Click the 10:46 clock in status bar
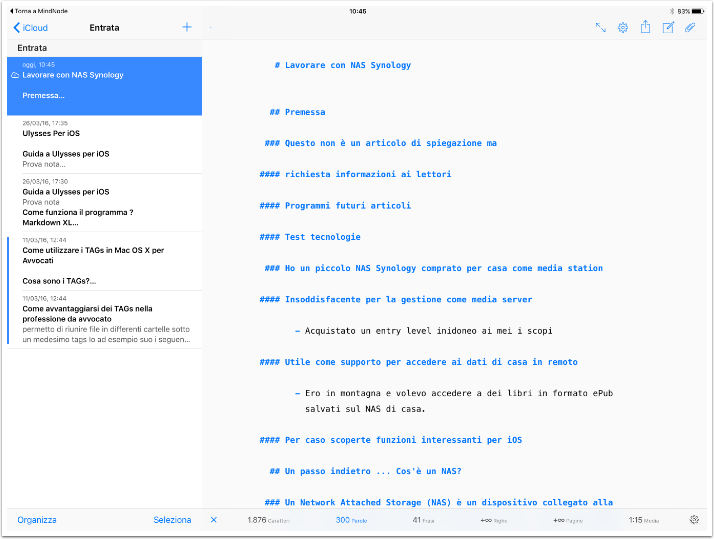This screenshot has height=539, width=714. (x=357, y=11)
